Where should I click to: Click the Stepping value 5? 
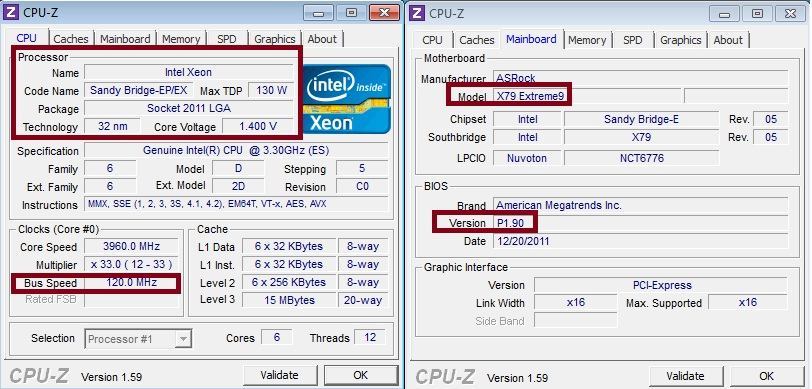[362, 168]
